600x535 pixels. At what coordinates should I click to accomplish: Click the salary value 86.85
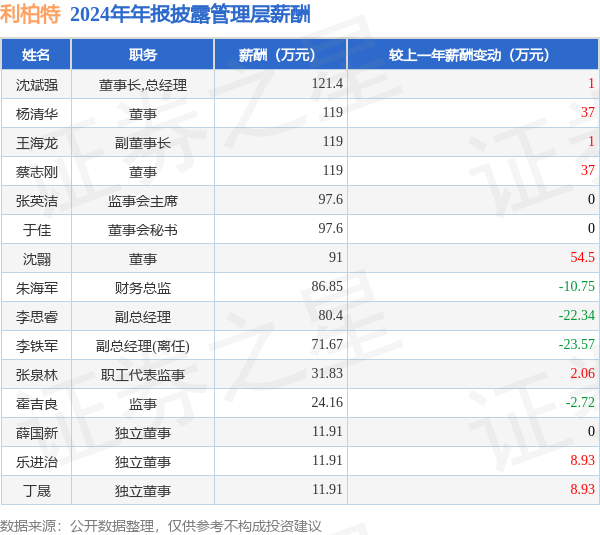pos(327,286)
